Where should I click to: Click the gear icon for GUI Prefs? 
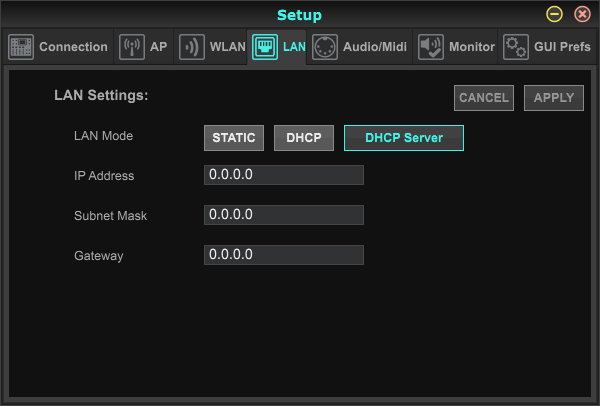(516, 47)
